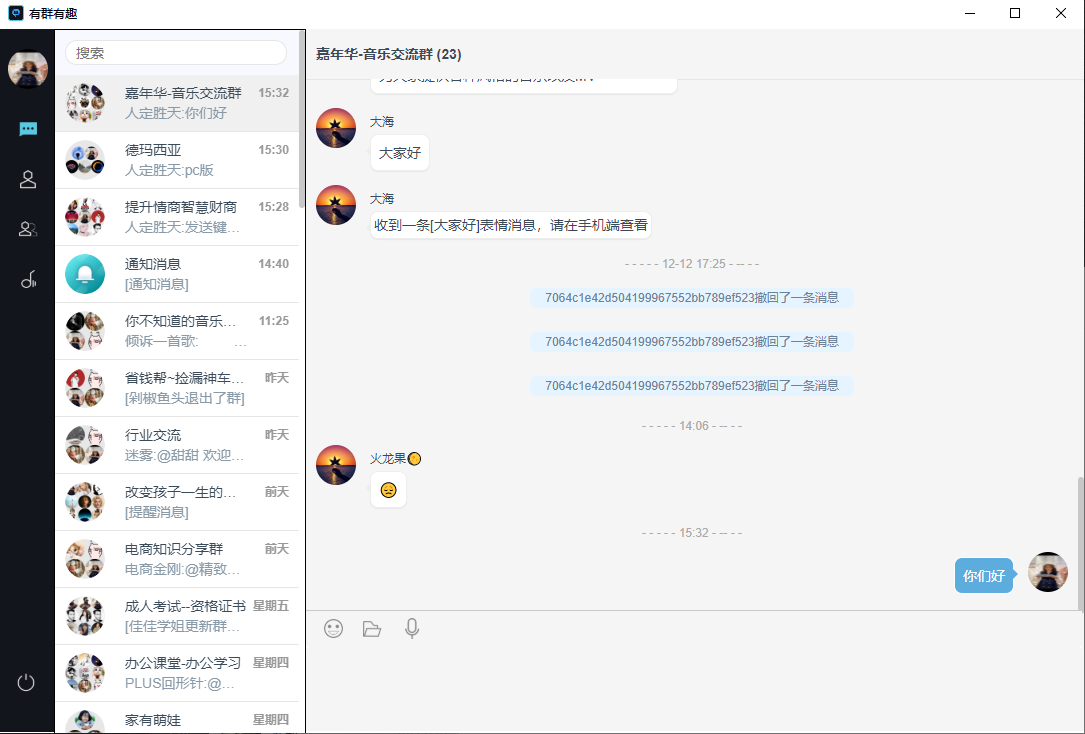
Task: Click 火龙果's avatar
Action: [336, 465]
